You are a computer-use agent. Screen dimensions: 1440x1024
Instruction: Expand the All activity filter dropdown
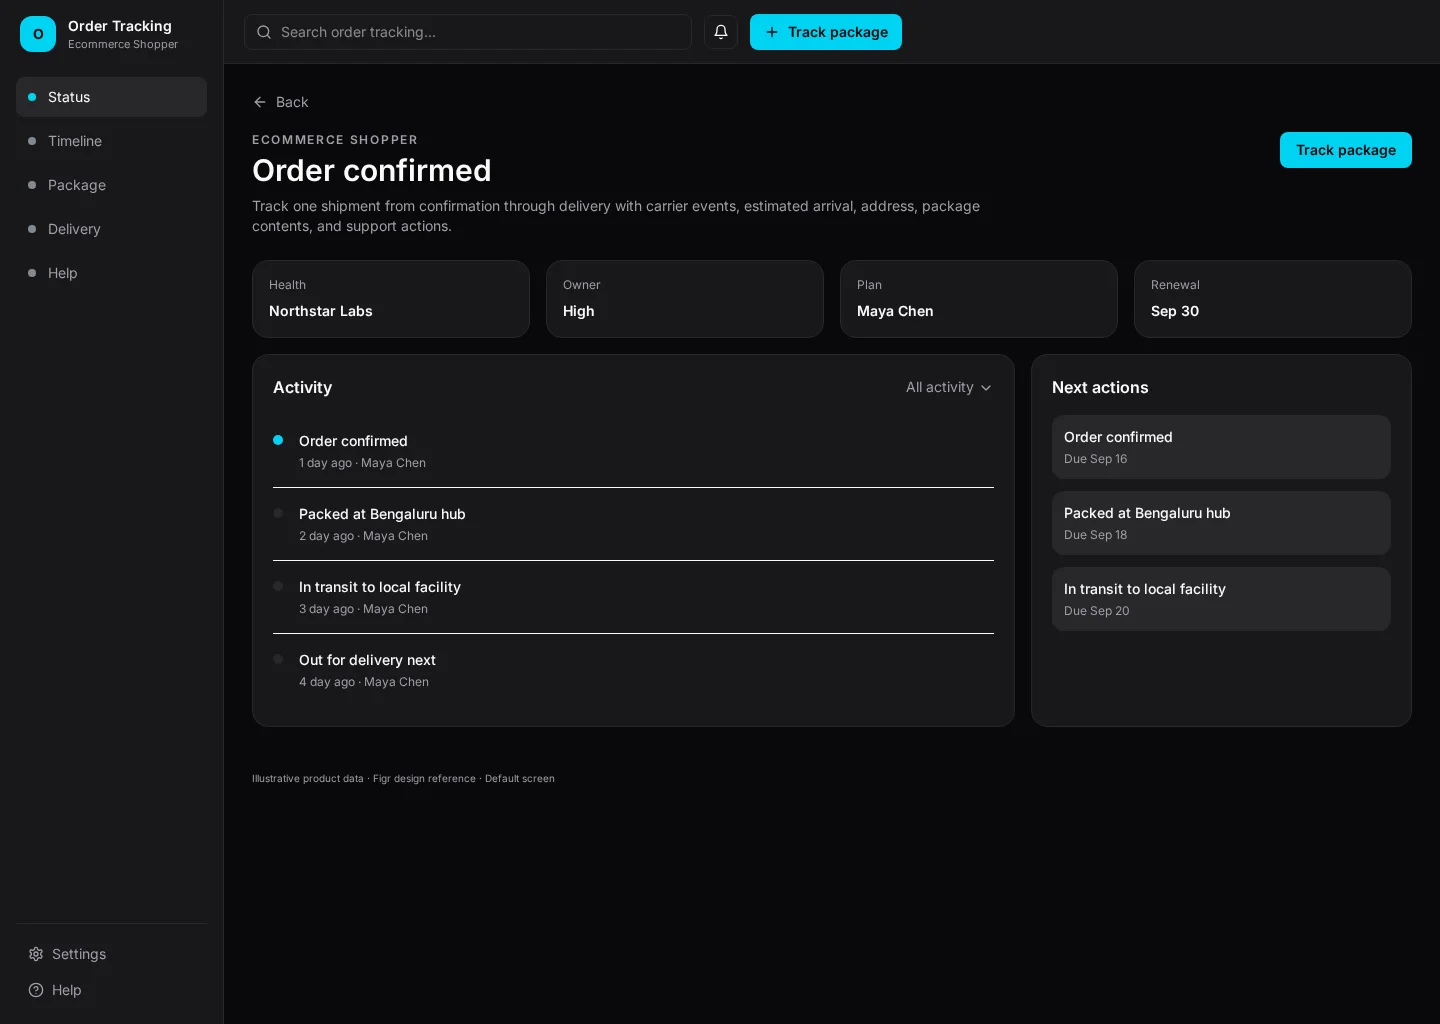(x=949, y=387)
